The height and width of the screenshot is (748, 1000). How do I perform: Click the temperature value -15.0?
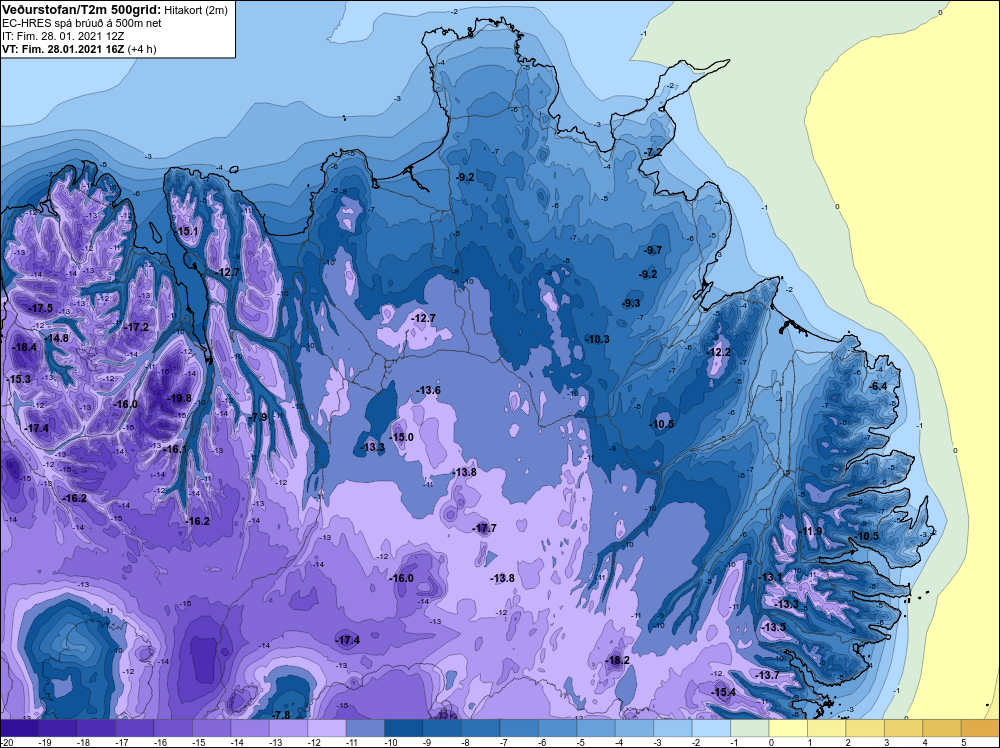(x=401, y=437)
